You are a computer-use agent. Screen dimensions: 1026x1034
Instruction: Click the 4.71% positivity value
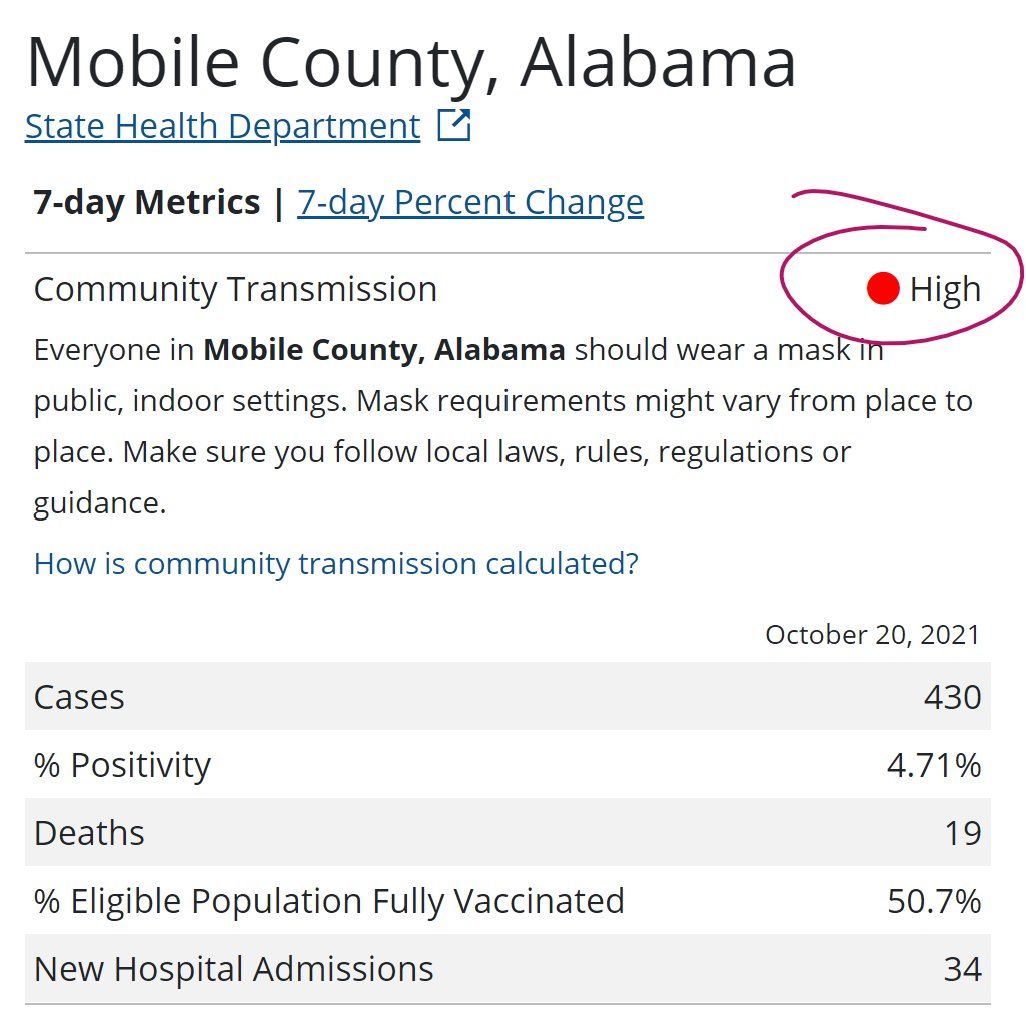tap(934, 765)
